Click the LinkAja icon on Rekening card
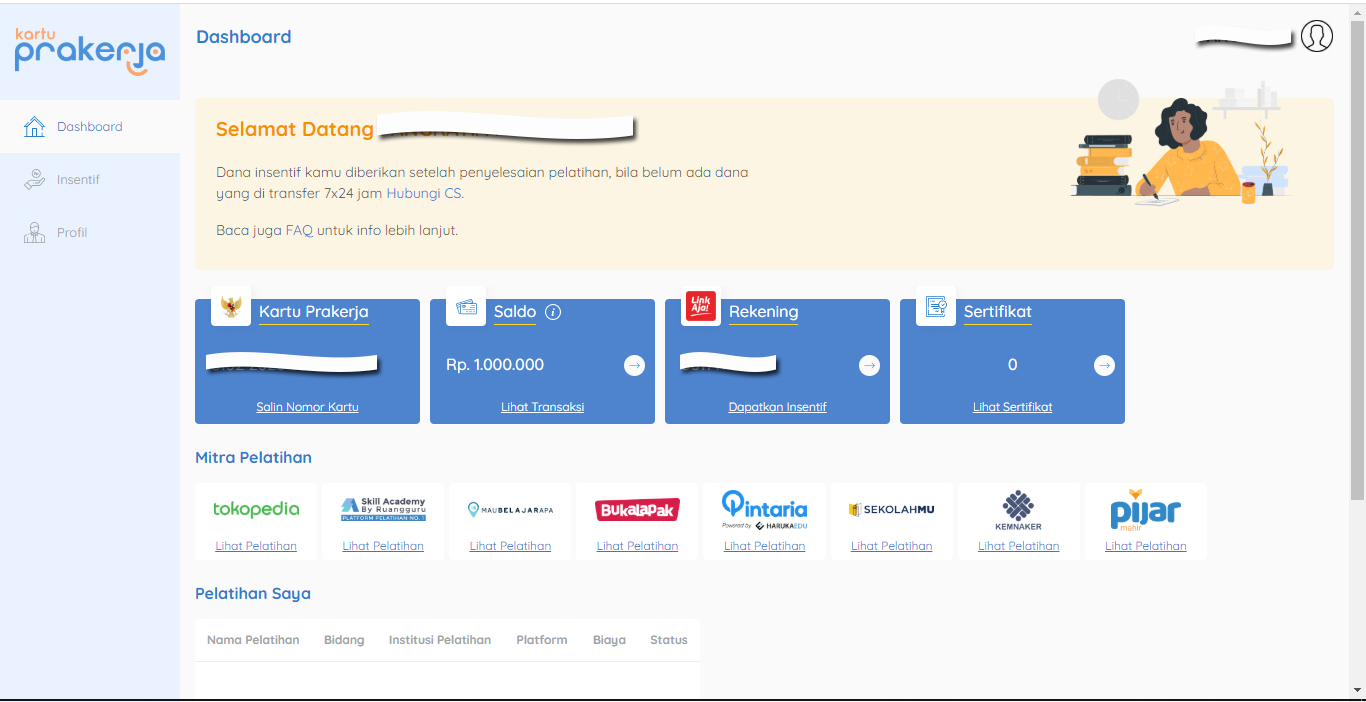Screen dimensions: 1366x702 (701, 306)
